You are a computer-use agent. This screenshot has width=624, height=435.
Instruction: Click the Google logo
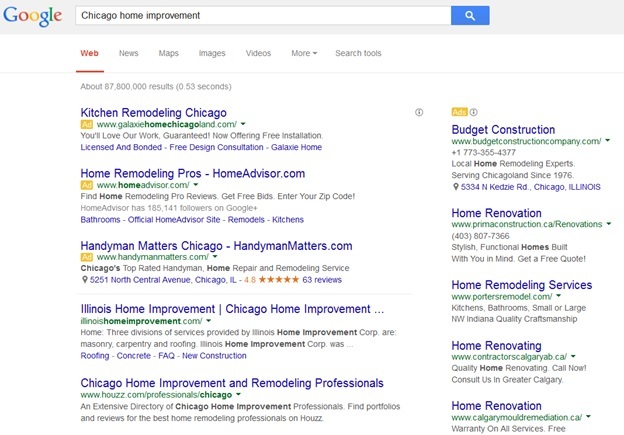32,16
